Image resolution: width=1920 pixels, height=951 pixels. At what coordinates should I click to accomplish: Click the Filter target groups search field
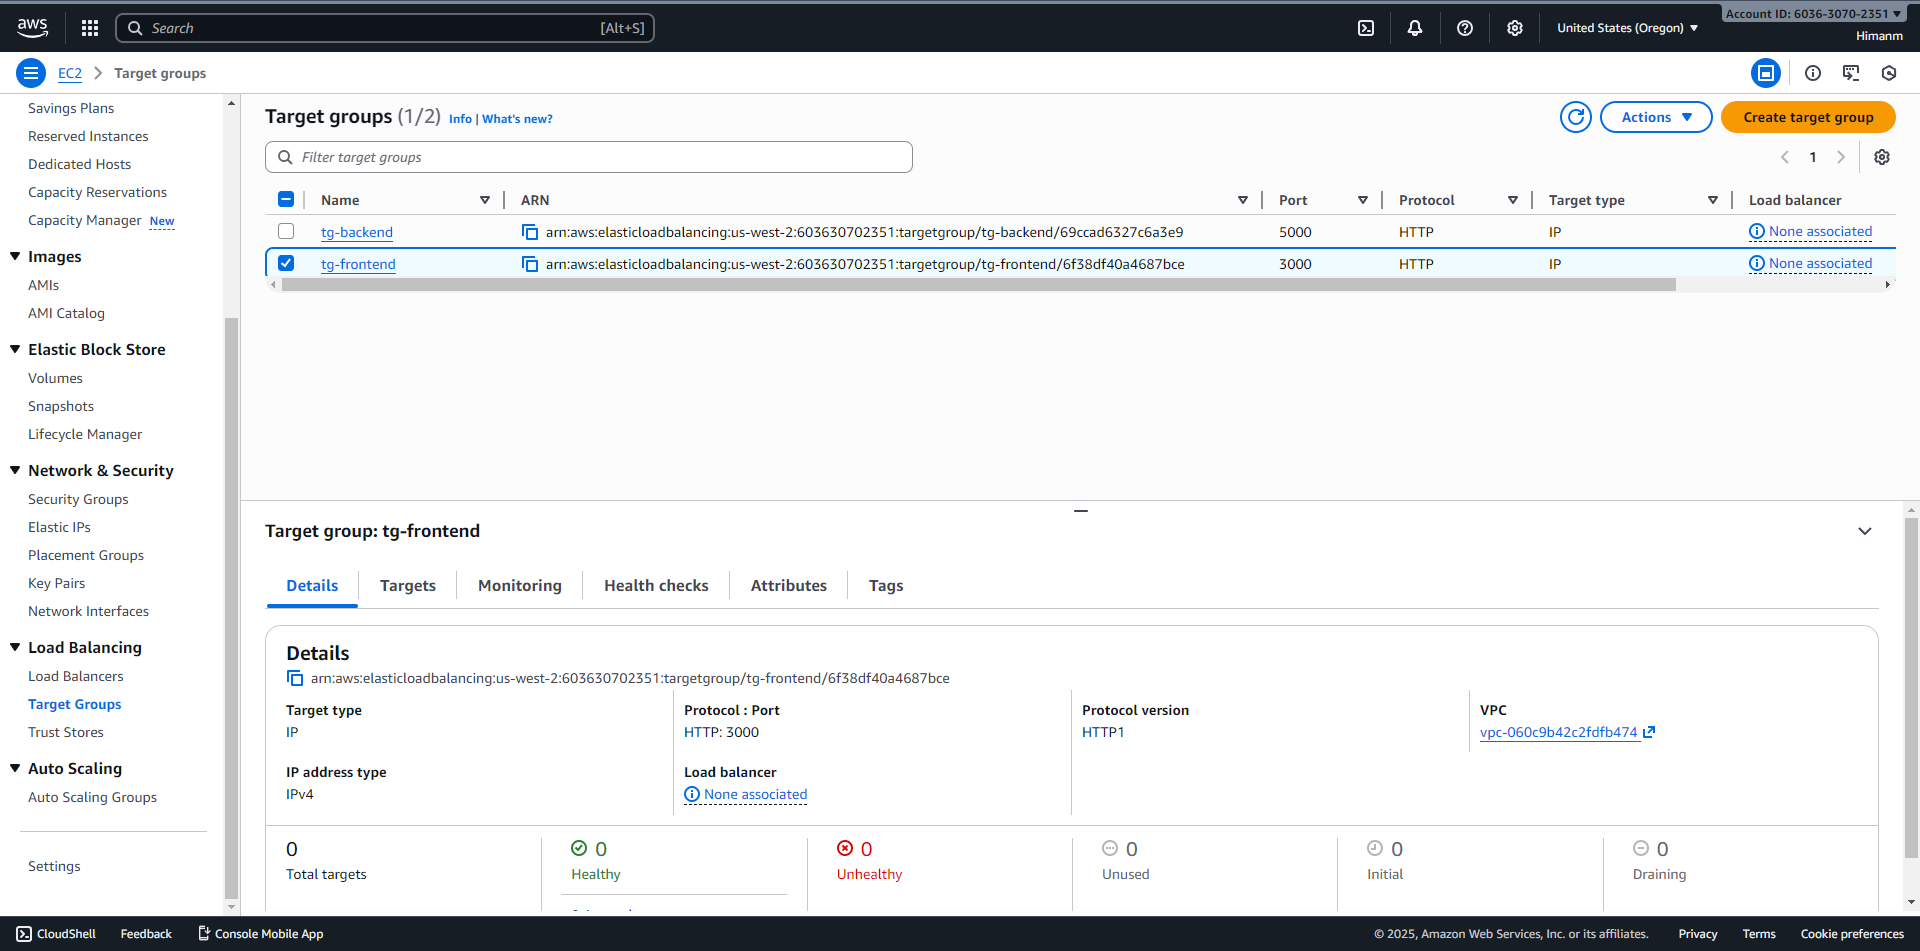pyautogui.click(x=600, y=157)
